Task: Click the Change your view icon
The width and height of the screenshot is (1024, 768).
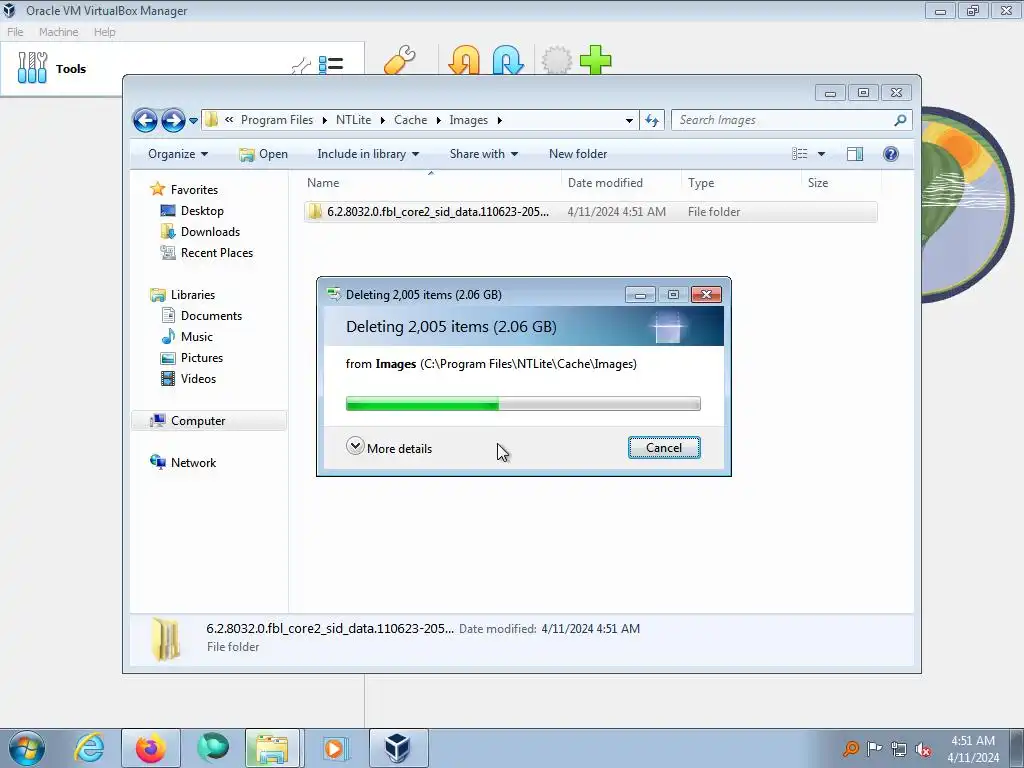Action: (799, 154)
